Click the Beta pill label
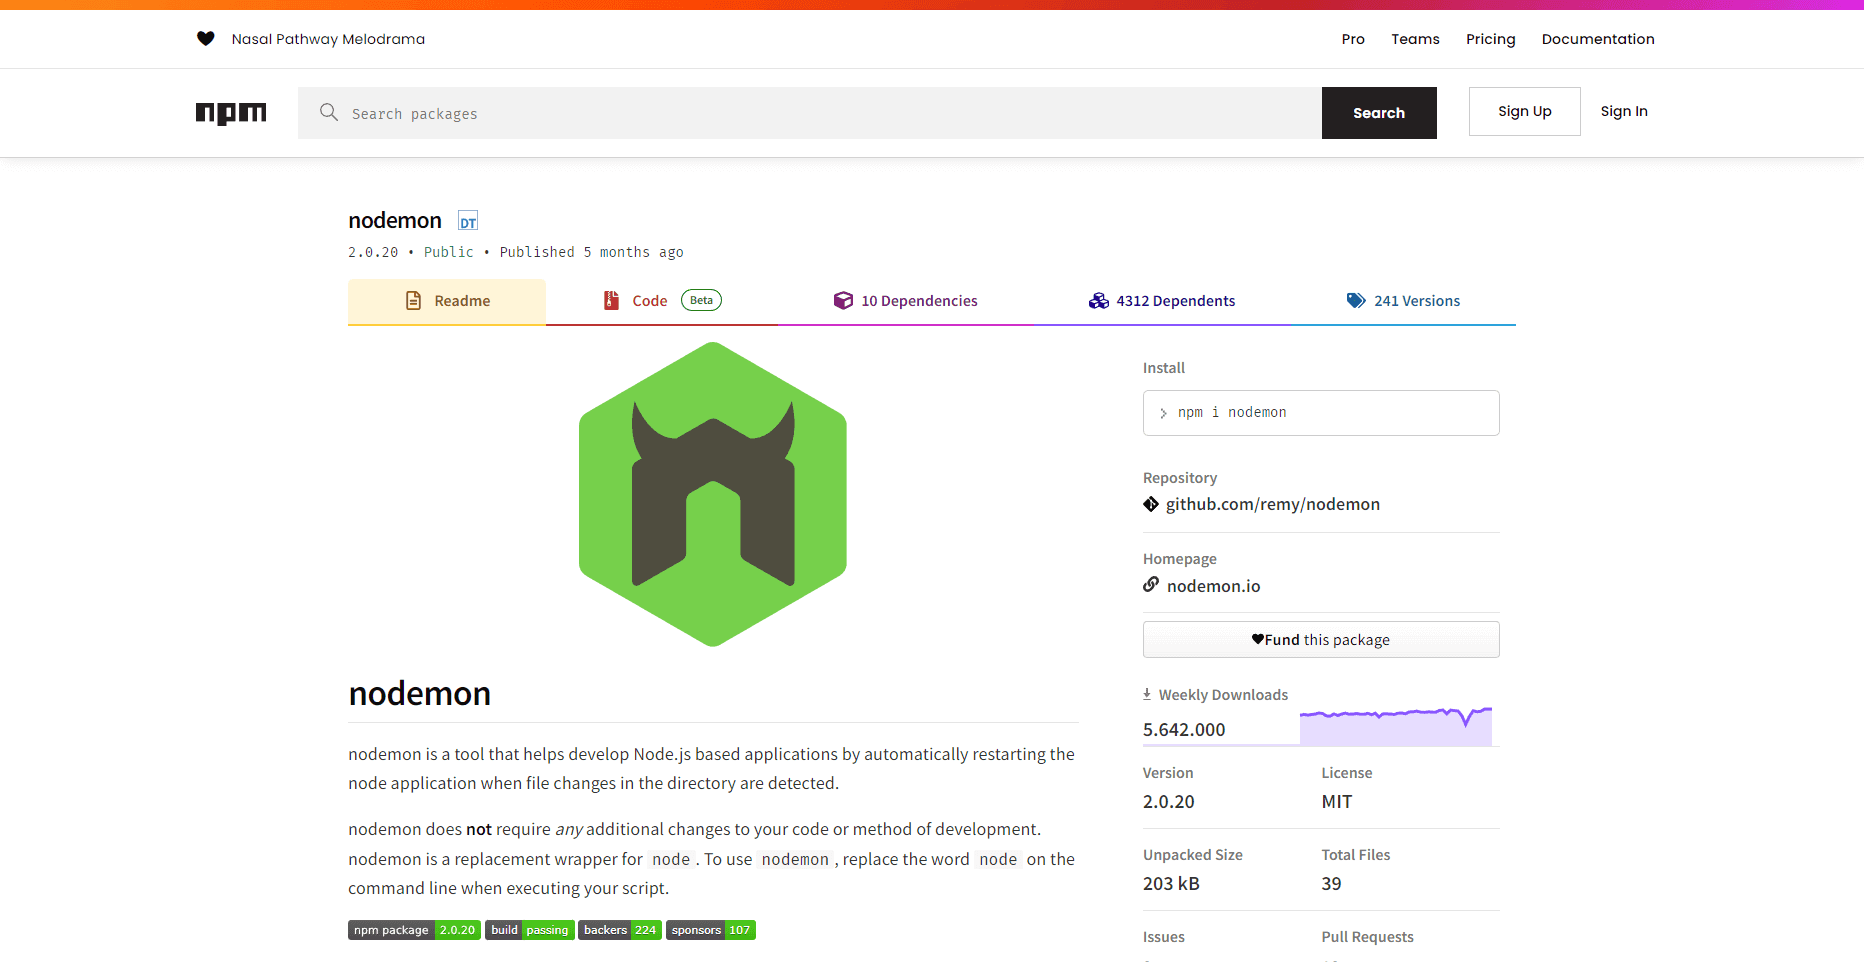Viewport: 1864px width, 962px height. pyautogui.click(x=701, y=300)
